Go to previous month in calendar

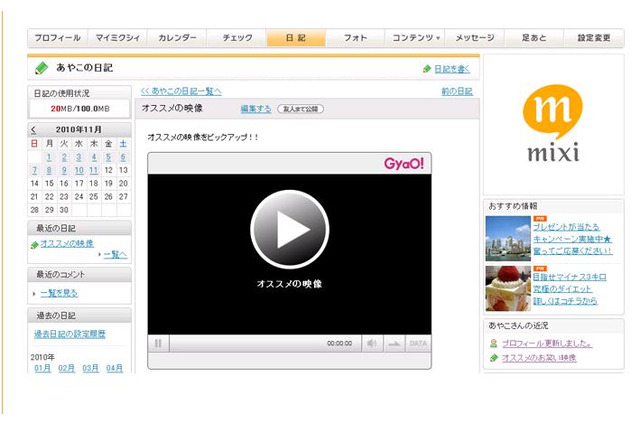click(33, 130)
